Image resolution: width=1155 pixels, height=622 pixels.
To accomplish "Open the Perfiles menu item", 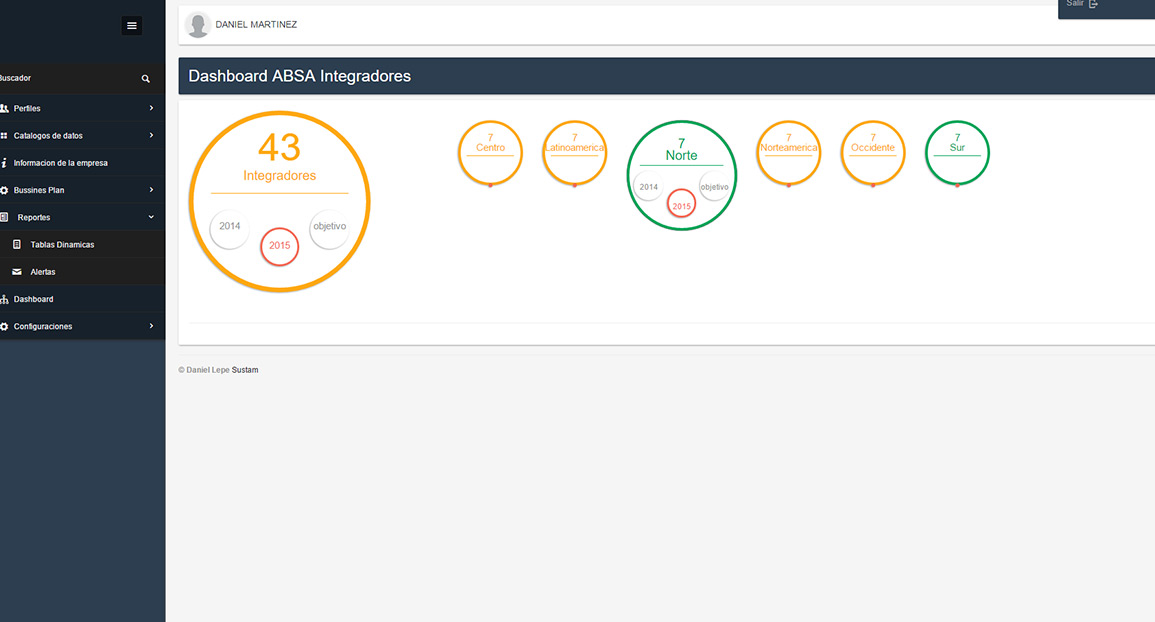I will pos(82,108).
